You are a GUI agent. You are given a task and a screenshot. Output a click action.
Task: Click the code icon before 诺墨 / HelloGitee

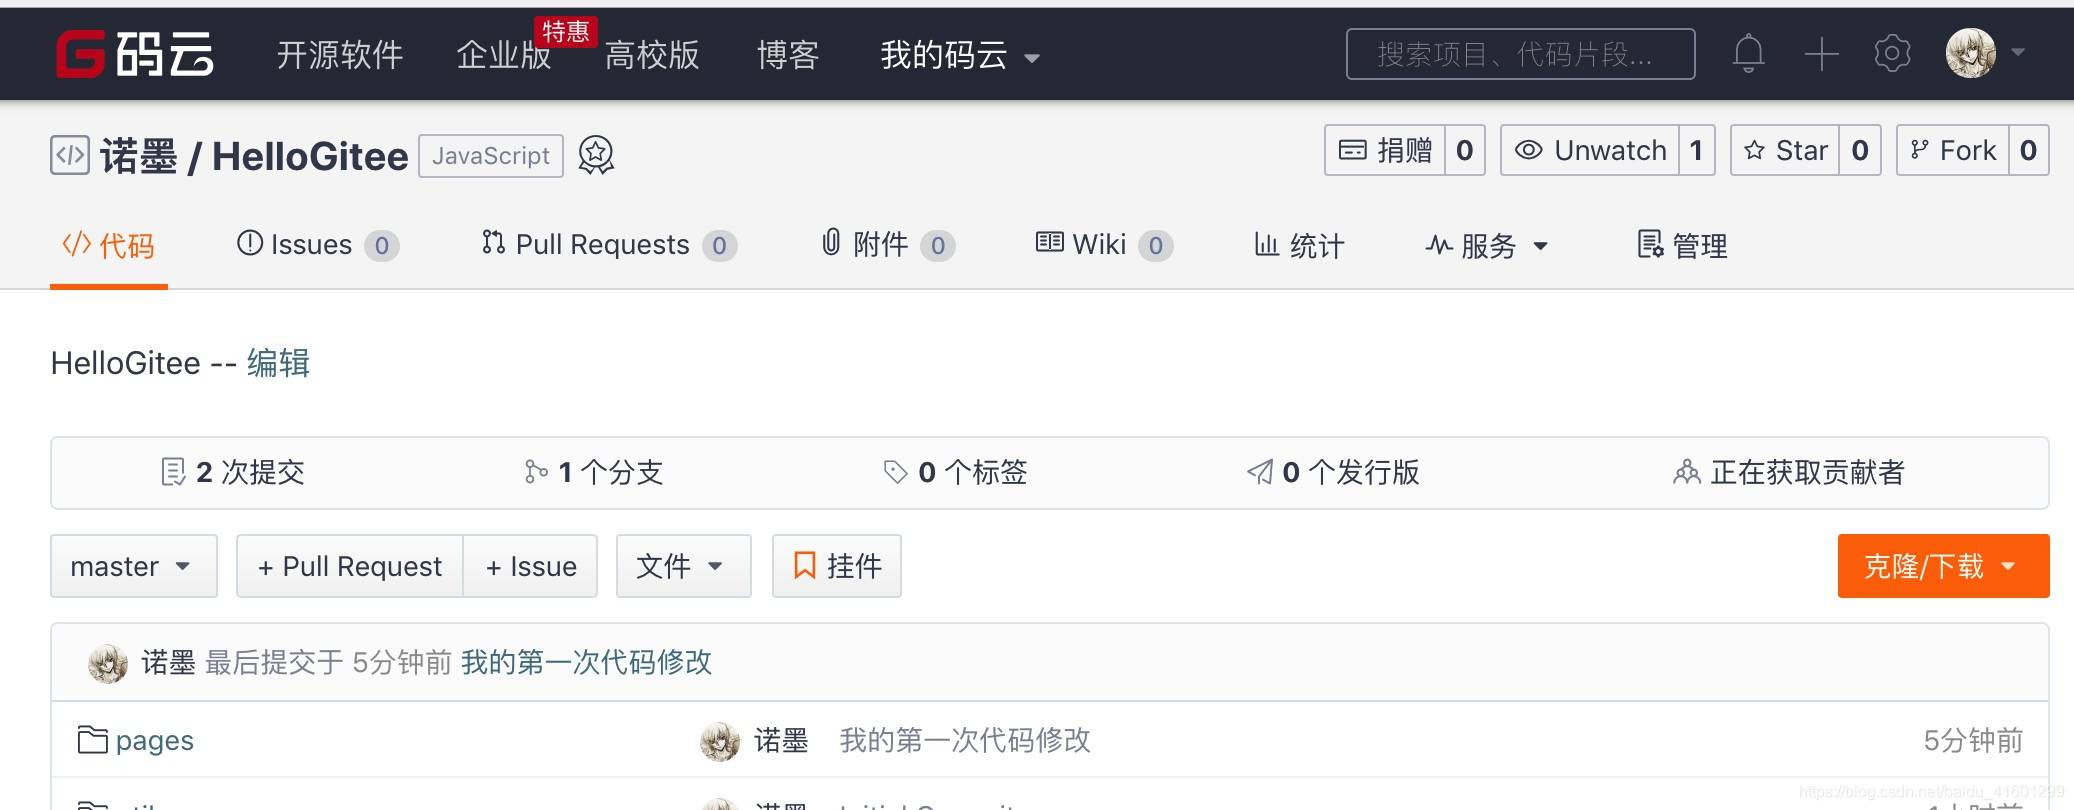click(70, 155)
